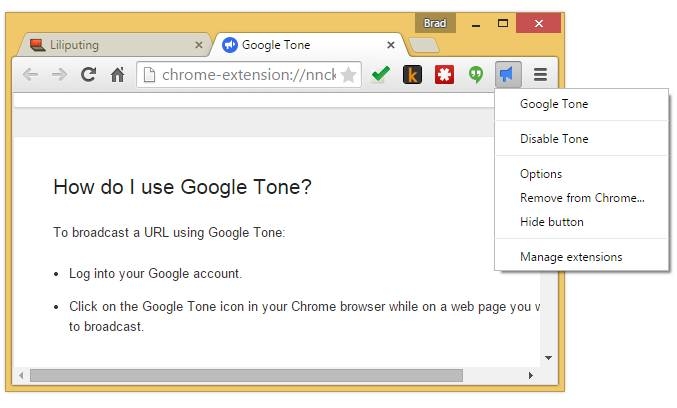
Task: Open a new tab
Action: 424,45
